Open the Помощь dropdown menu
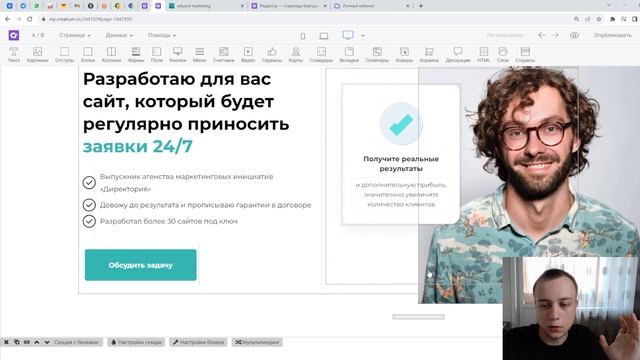Viewport: 640px width, 360px height. tap(162, 36)
